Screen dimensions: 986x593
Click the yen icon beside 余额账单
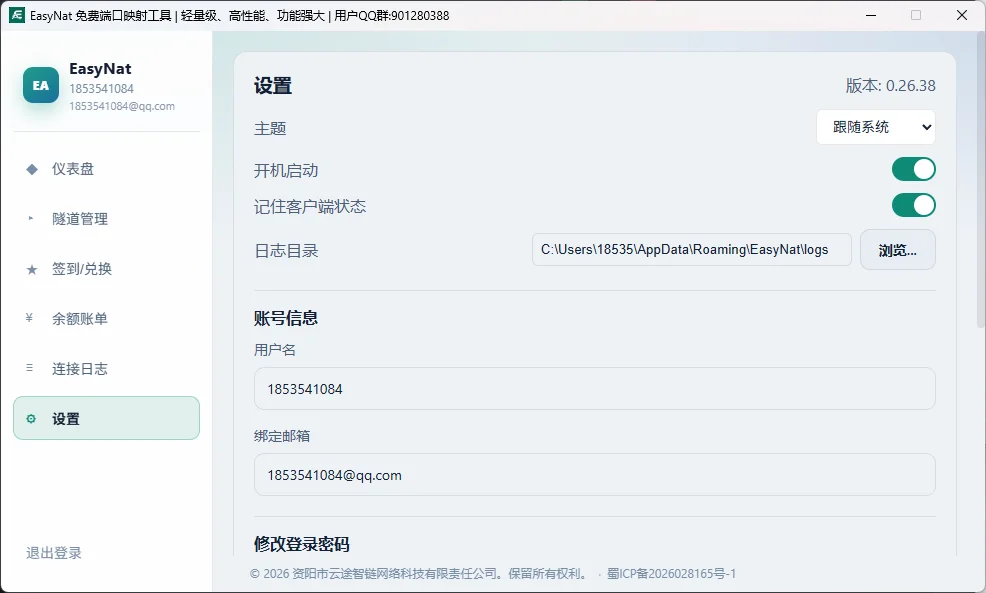click(29, 318)
